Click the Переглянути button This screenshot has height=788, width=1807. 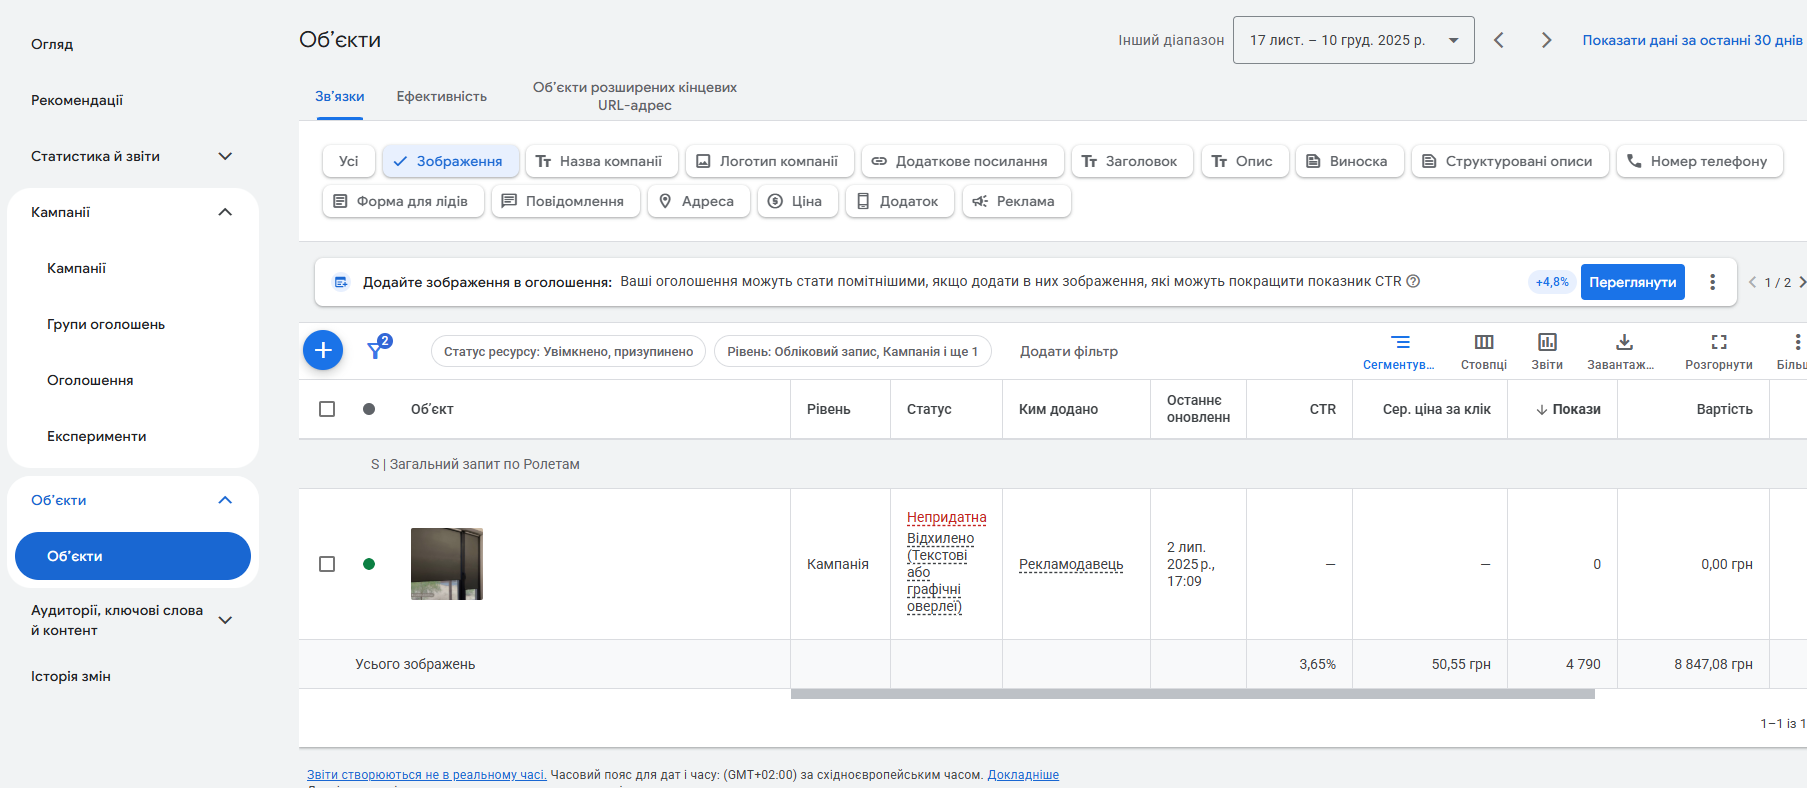[1632, 282]
